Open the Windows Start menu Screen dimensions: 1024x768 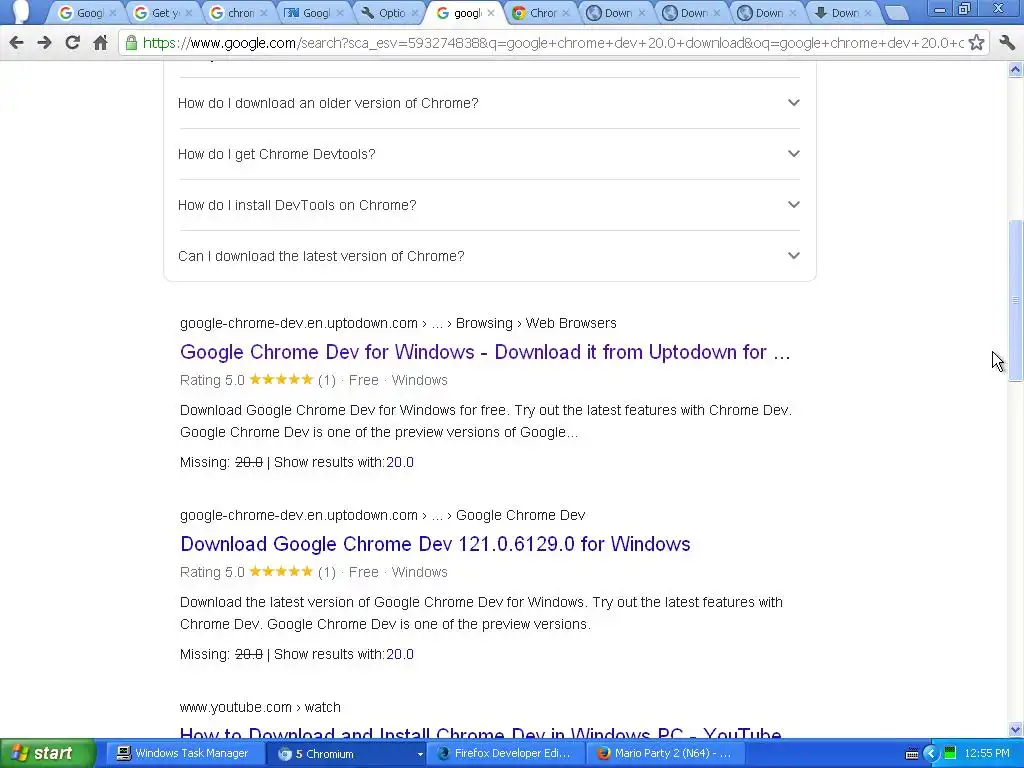click(x=47, y=754)
